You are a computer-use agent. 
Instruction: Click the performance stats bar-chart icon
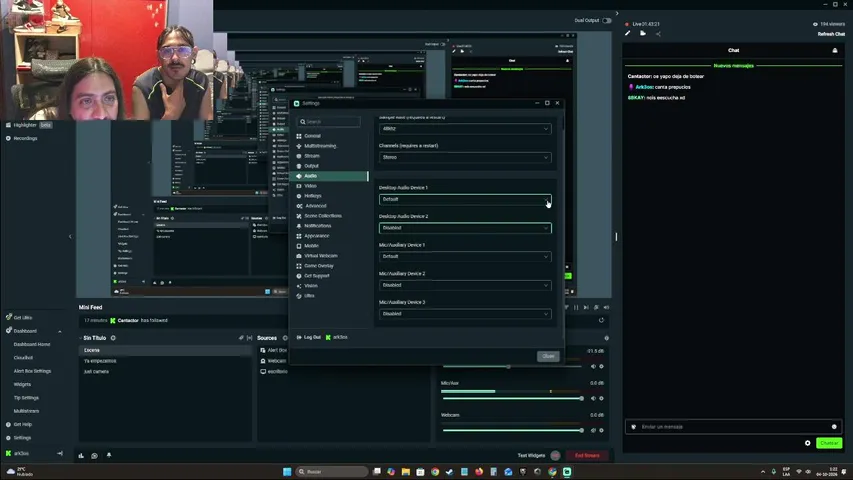coord(81,456)
